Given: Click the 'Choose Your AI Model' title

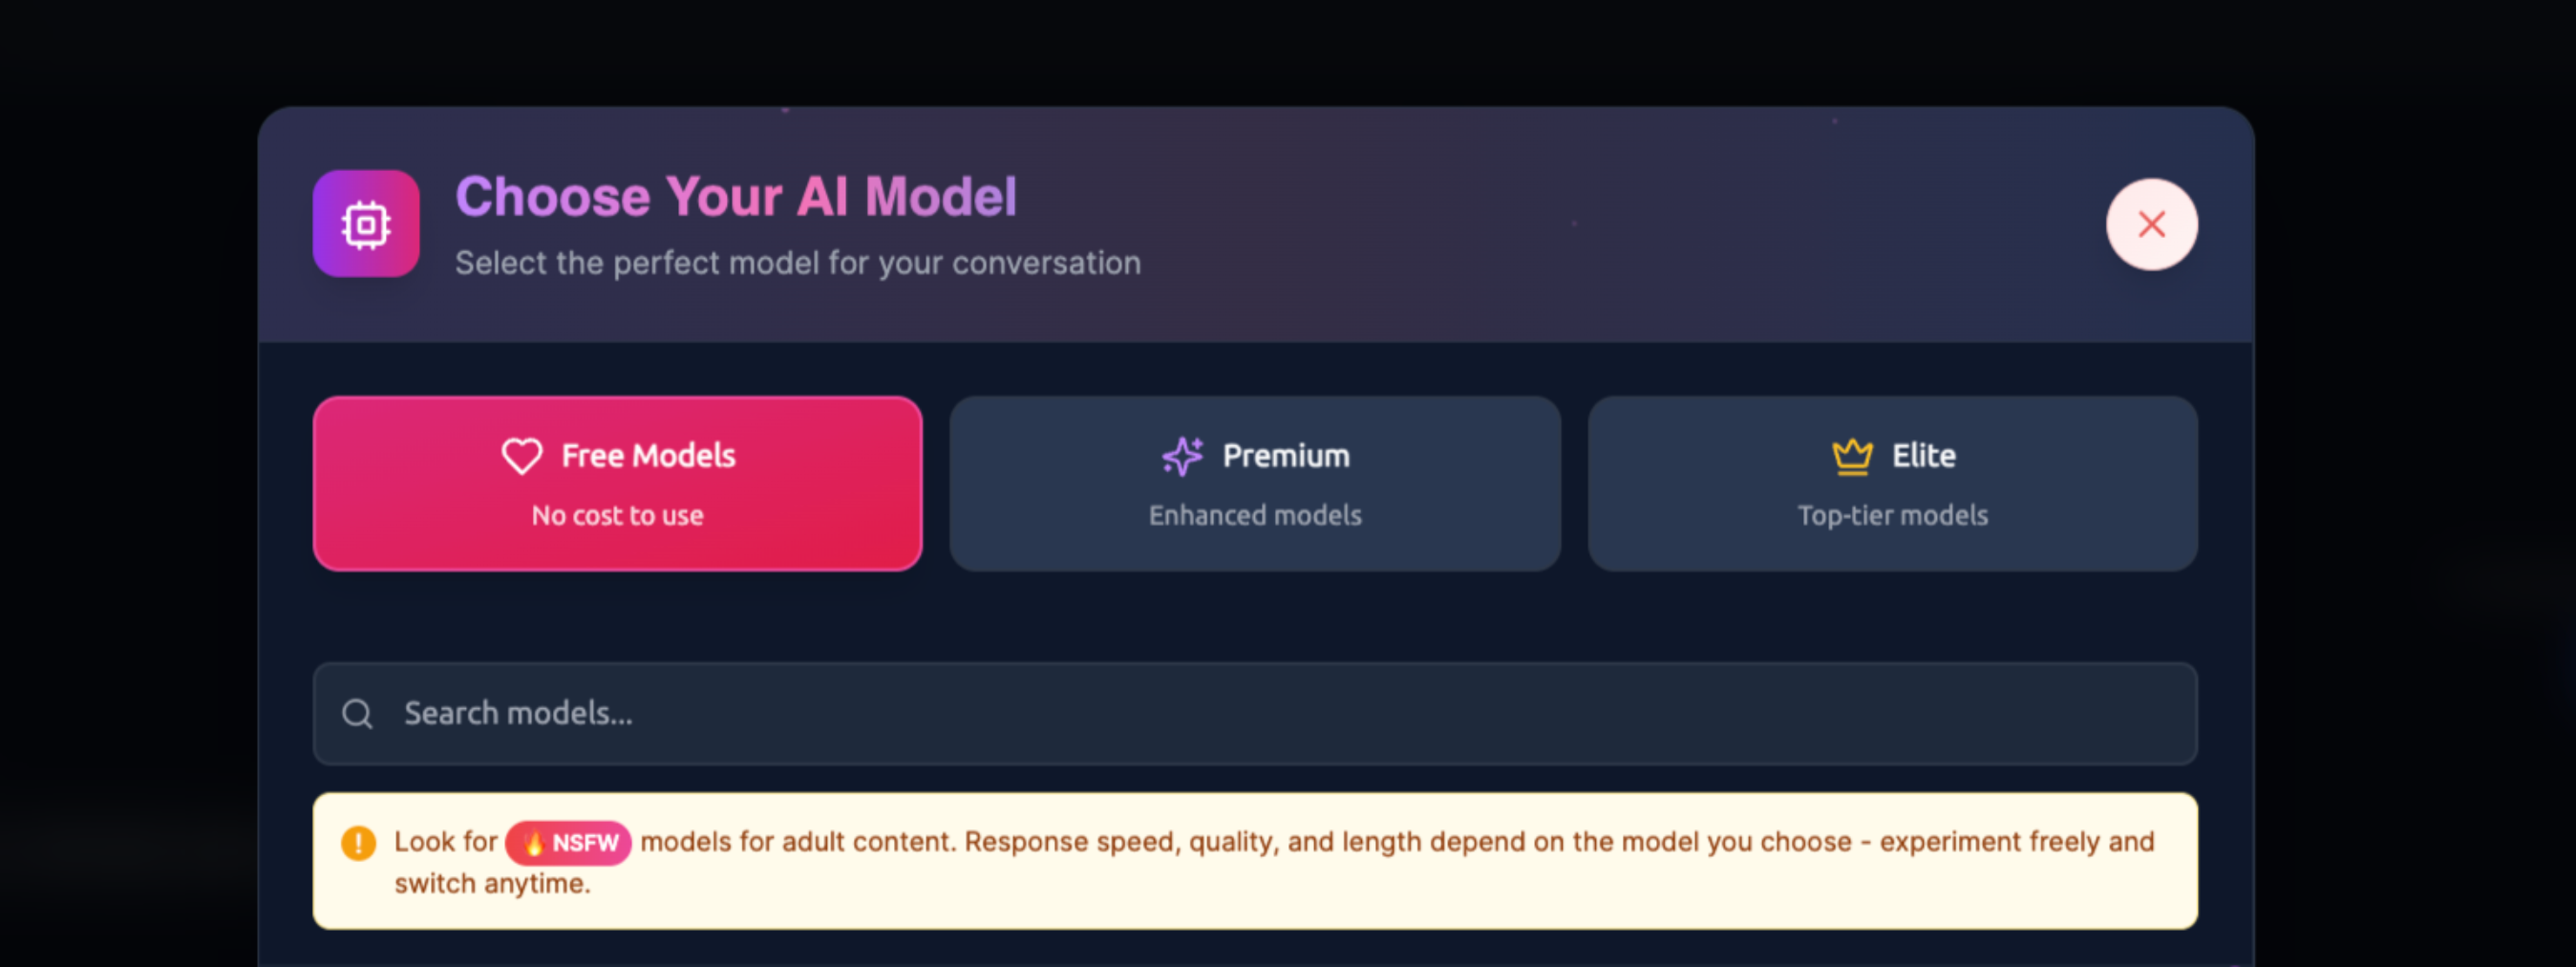Looking at the screenshot, I should point(737,196).
